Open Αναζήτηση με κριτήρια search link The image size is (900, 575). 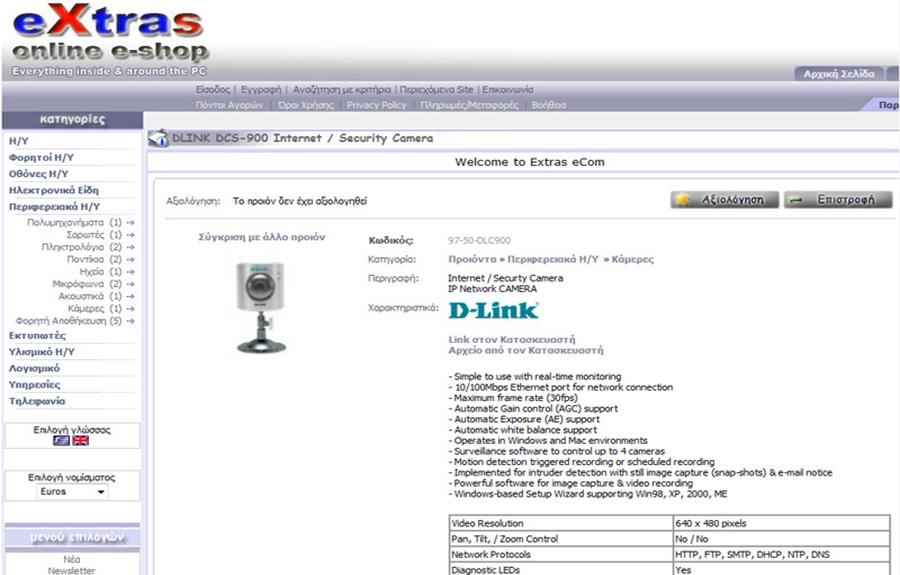[342, 90]
